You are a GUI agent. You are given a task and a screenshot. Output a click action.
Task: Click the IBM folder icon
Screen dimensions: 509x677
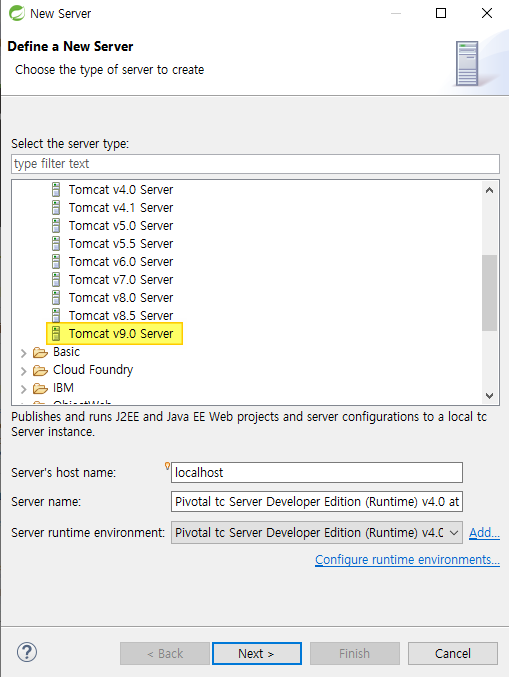[x=41, y=389]
